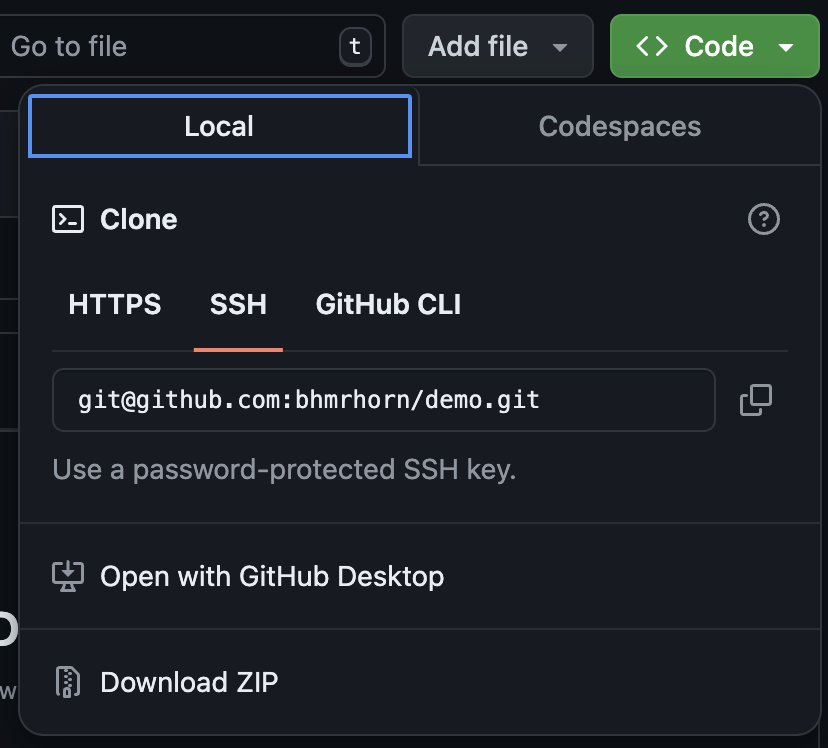Screen dimensions: 828x748
Task: Select the HTTPS clone option
Action: click(x=114, y=304)
